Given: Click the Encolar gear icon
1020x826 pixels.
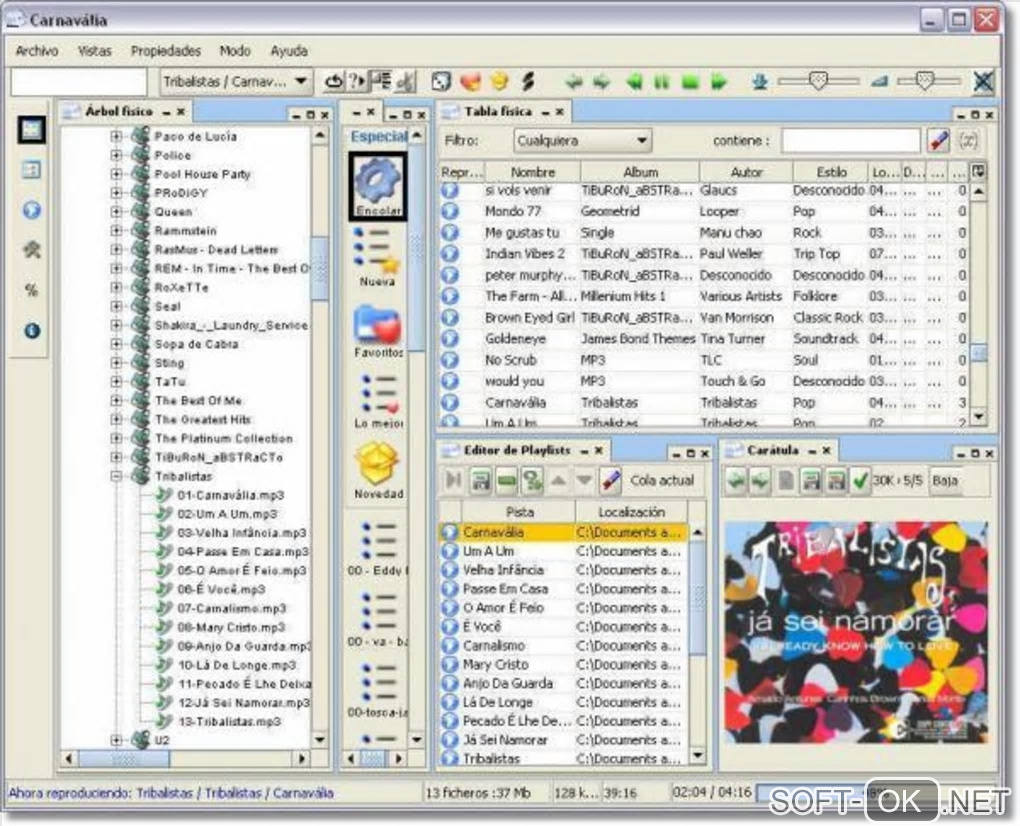Looking at the screenshot, I should pyautogui.click(x=378, y=187).
